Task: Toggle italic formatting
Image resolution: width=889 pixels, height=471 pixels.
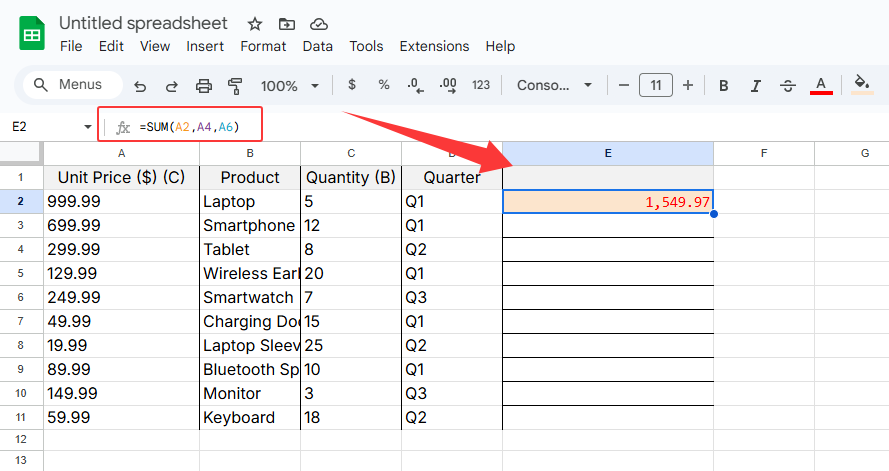Action: pos(756,86)
